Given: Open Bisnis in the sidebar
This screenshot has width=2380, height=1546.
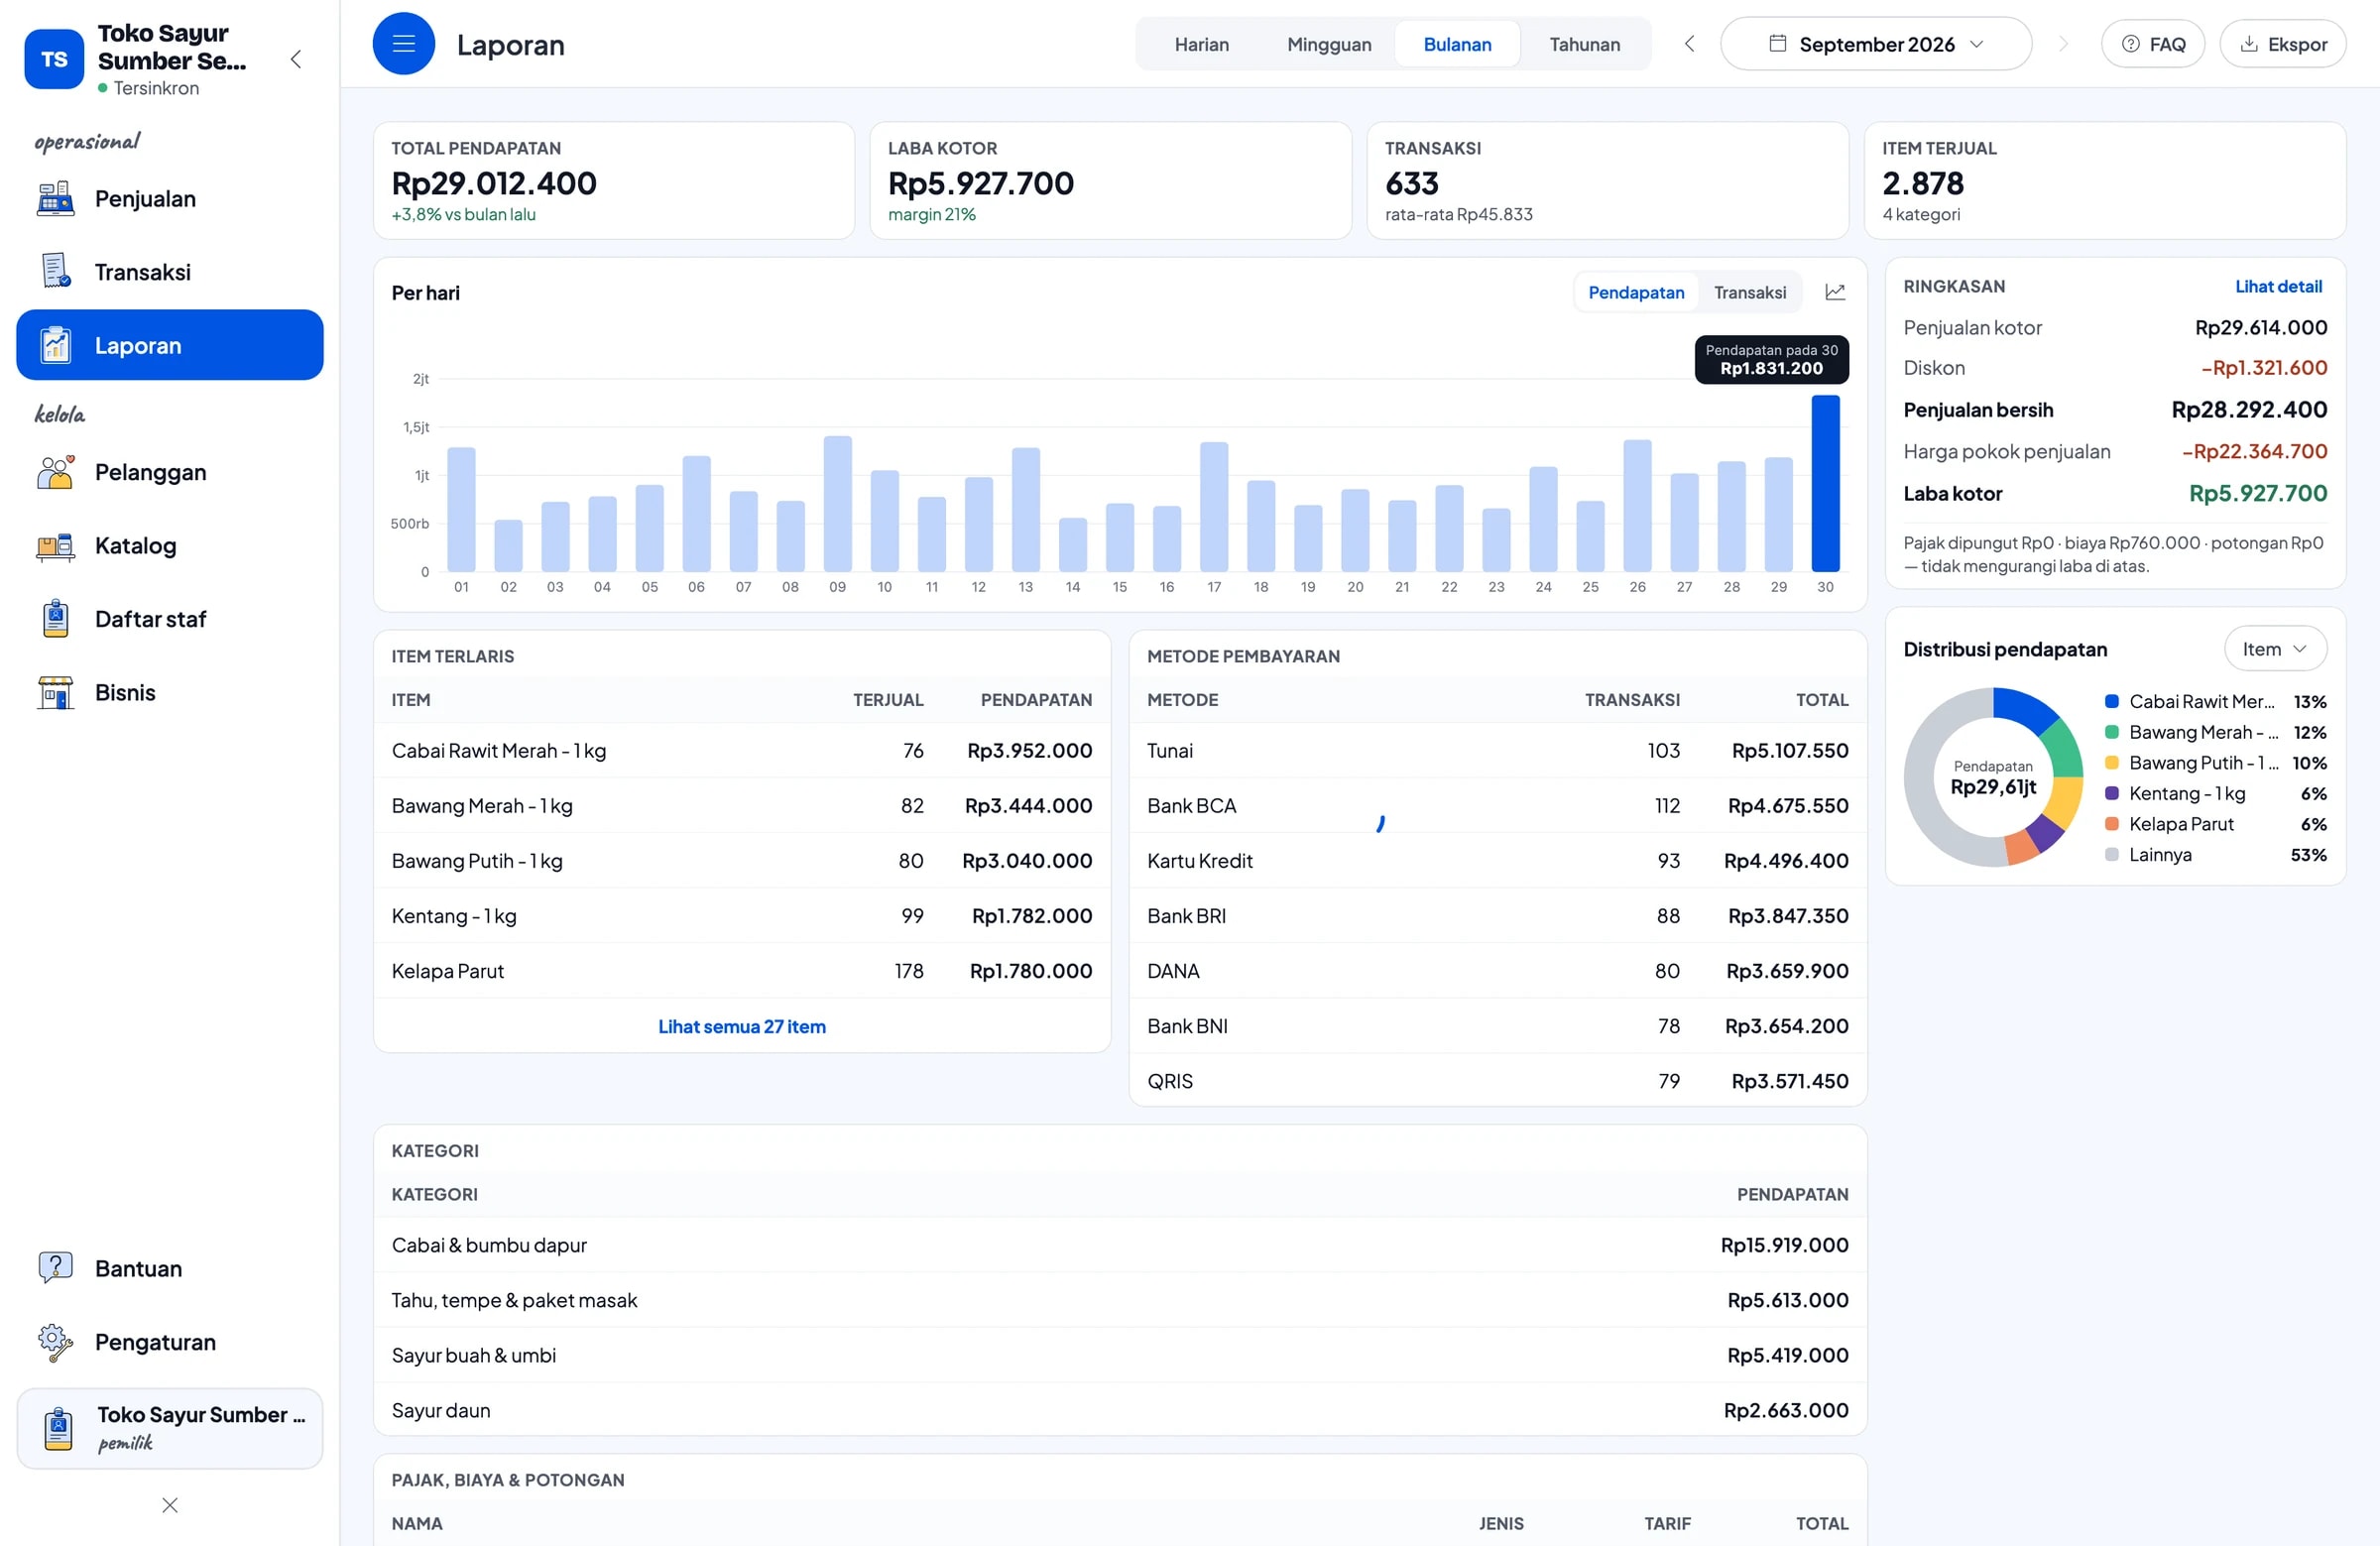Looking at the screenshot, I should pyautogui.click(x=170, y=692).
